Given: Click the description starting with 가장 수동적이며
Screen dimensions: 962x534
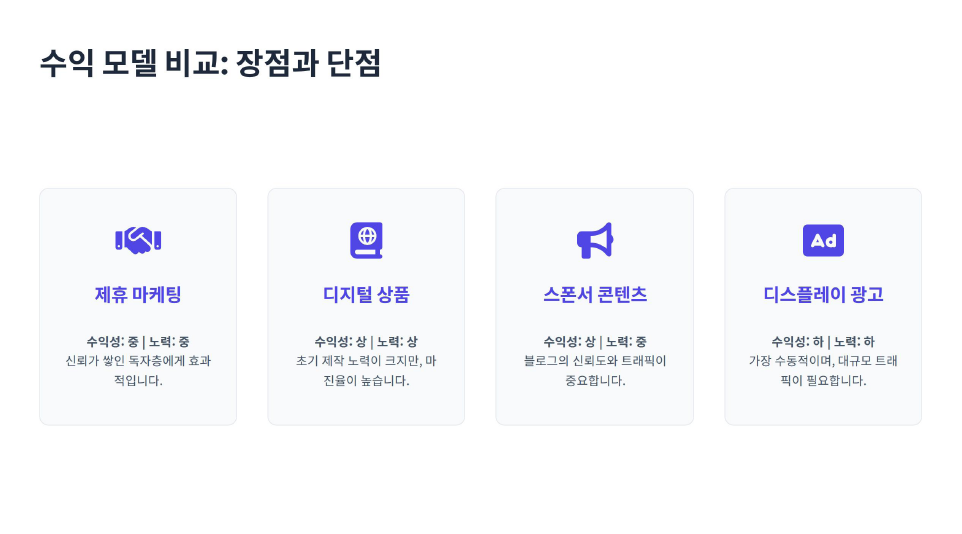Looking at the screenshot, I should click(823, 370).
